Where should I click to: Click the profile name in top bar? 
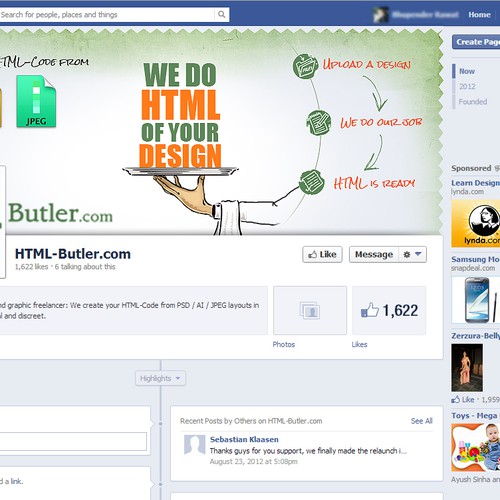point(425,15)
